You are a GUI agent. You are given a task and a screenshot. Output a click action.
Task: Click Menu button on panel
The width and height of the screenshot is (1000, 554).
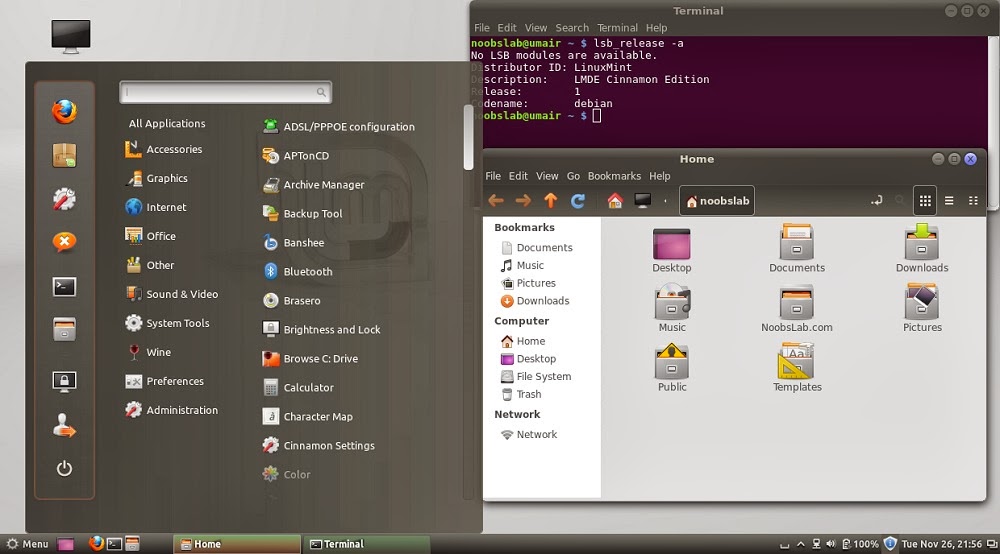coord(27,544)
